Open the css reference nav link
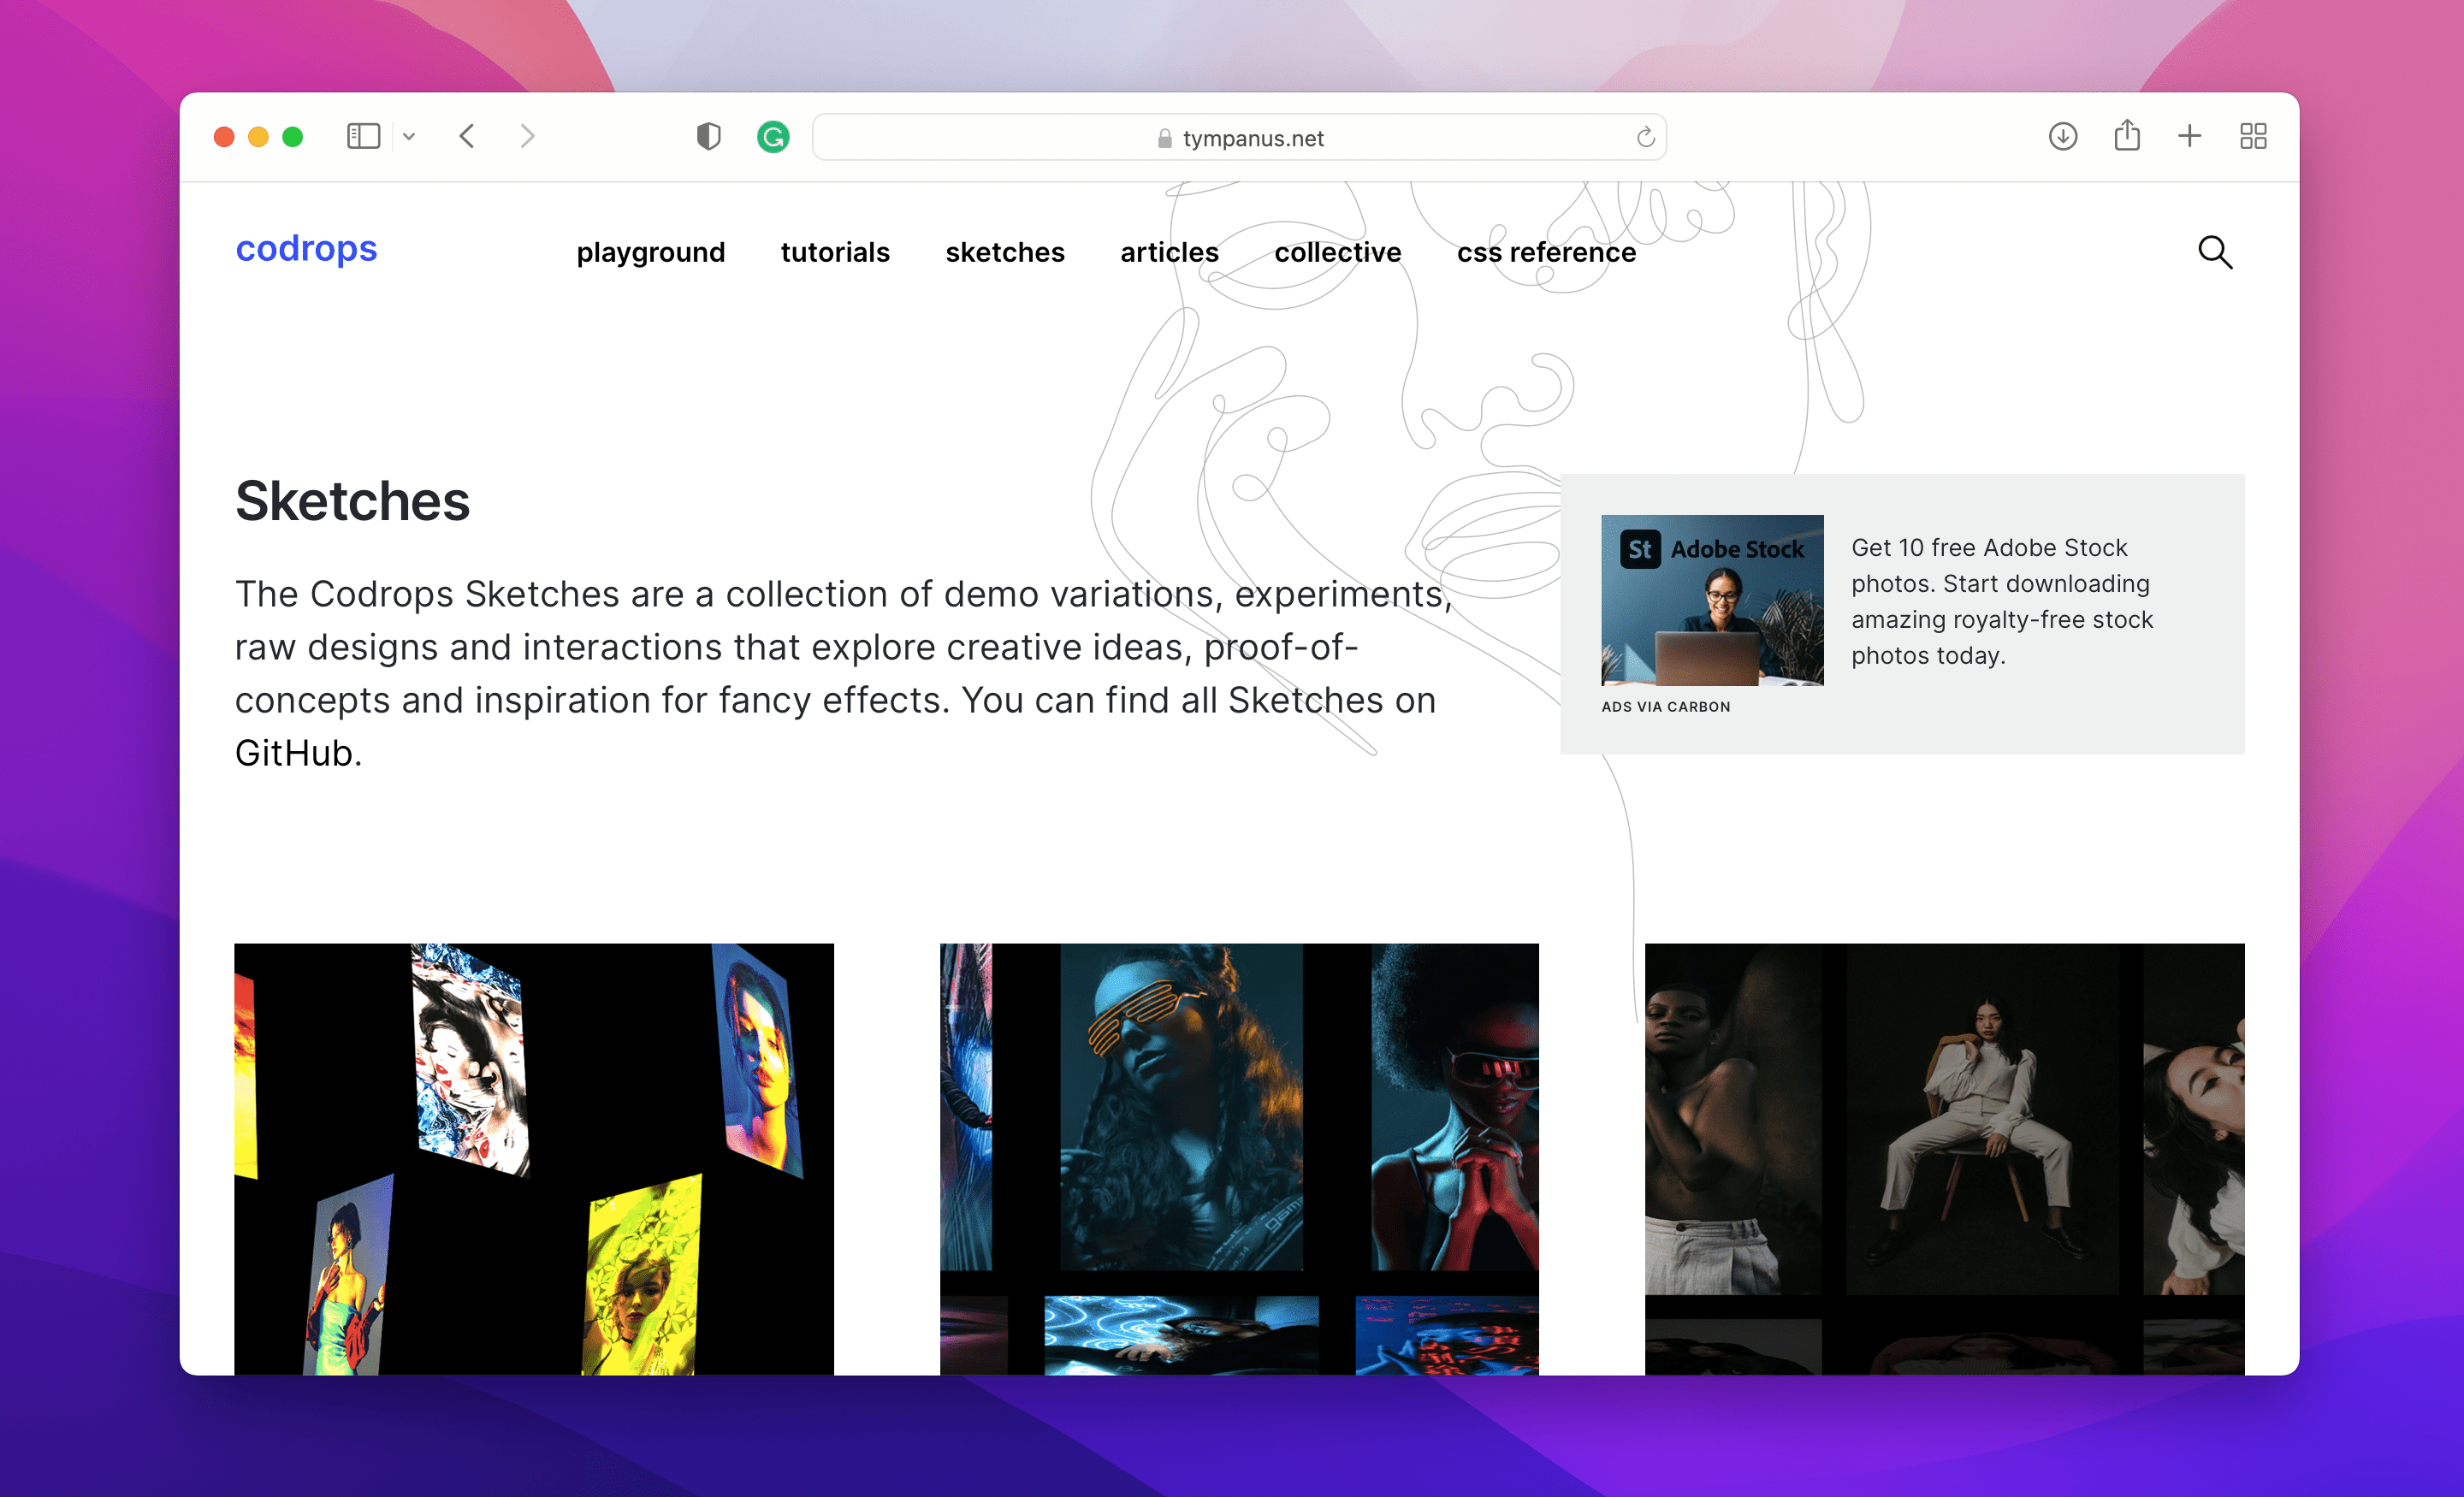Screen dimensions: 2464x1497 pos(1546,252)
